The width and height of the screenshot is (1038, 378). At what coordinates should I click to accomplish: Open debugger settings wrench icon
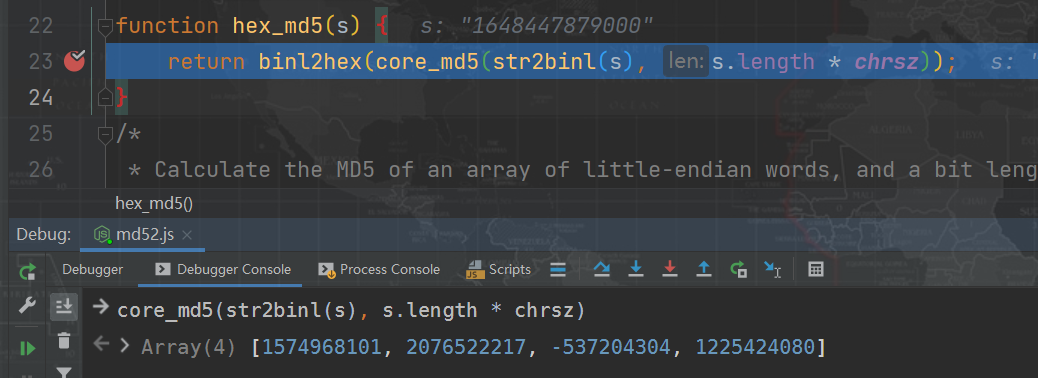[x=27, y=306]
